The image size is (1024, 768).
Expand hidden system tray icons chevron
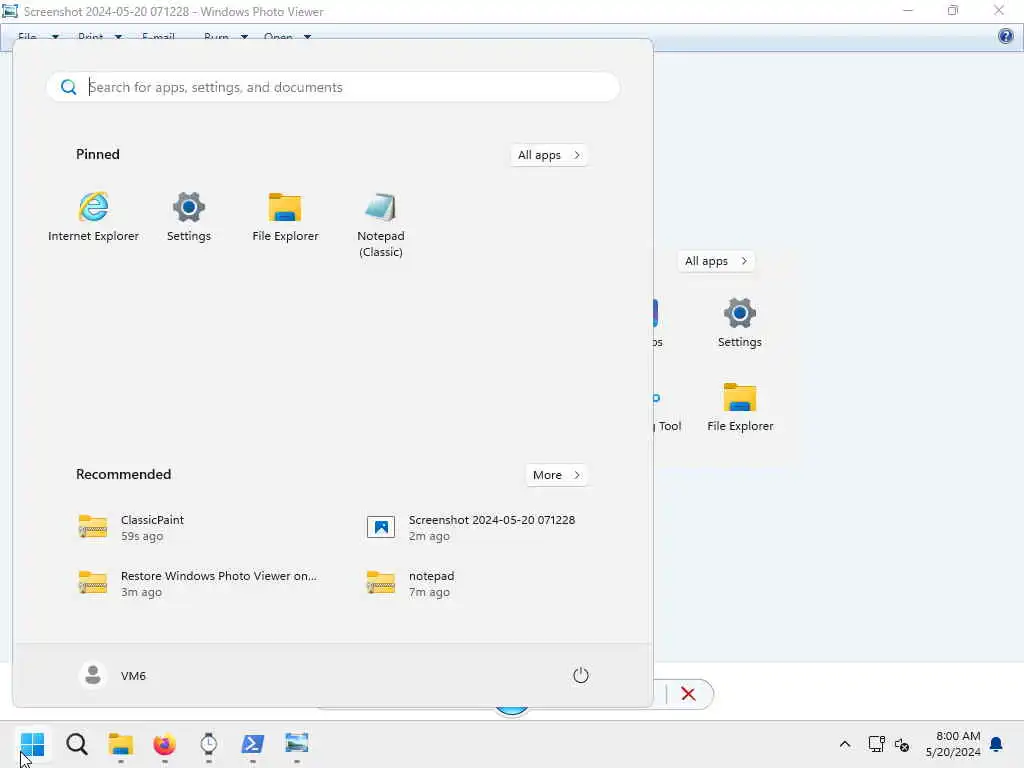tap(844, 744)
